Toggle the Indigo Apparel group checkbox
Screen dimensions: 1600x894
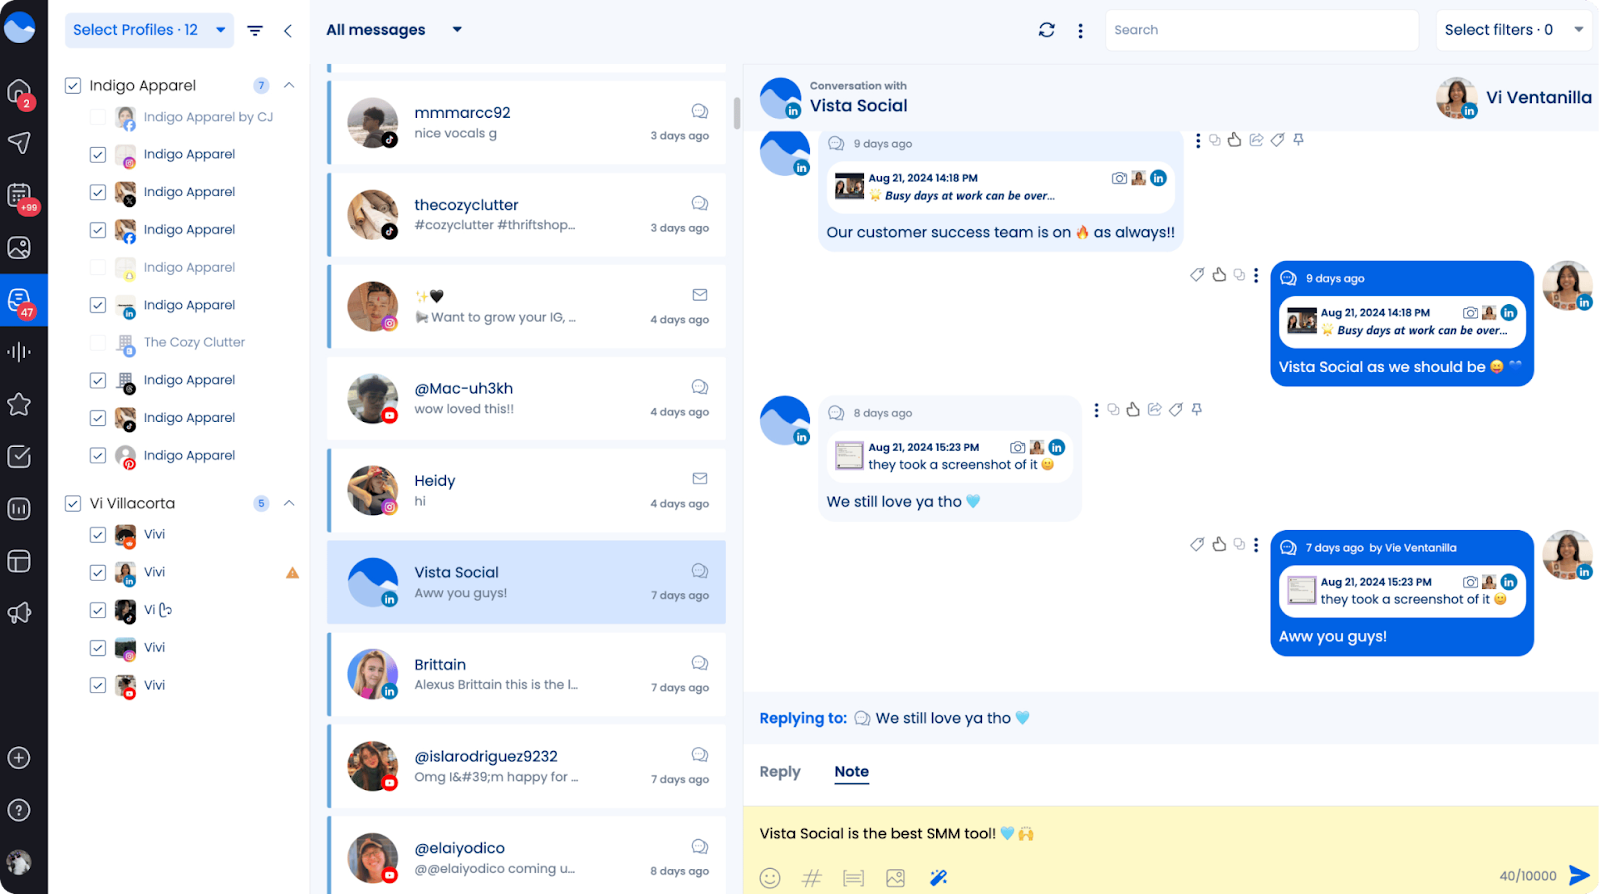coord(73,86)
